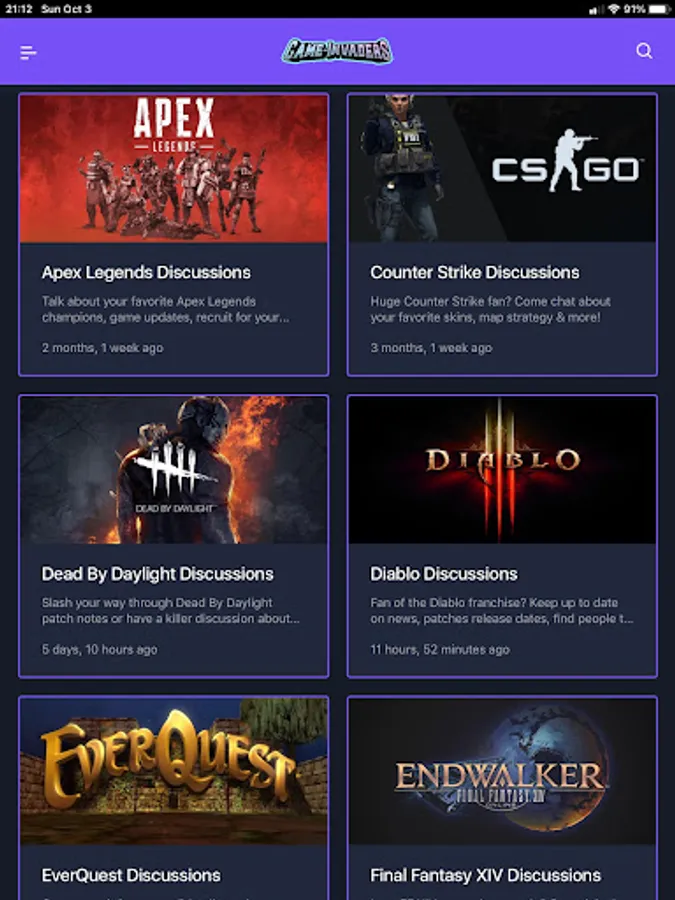The image size is (675, 900).
Task: Select the Endwalker Final Fantasy XIV banner
Action: 502,771
